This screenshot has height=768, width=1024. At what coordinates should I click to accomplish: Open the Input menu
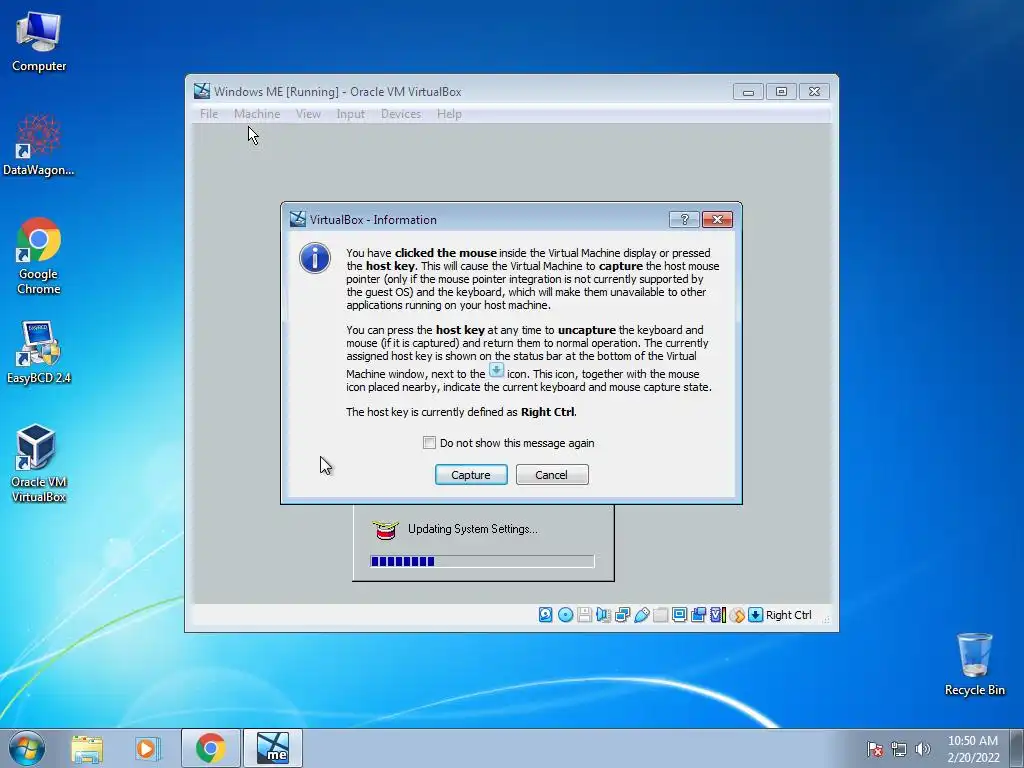pos(350,114)
